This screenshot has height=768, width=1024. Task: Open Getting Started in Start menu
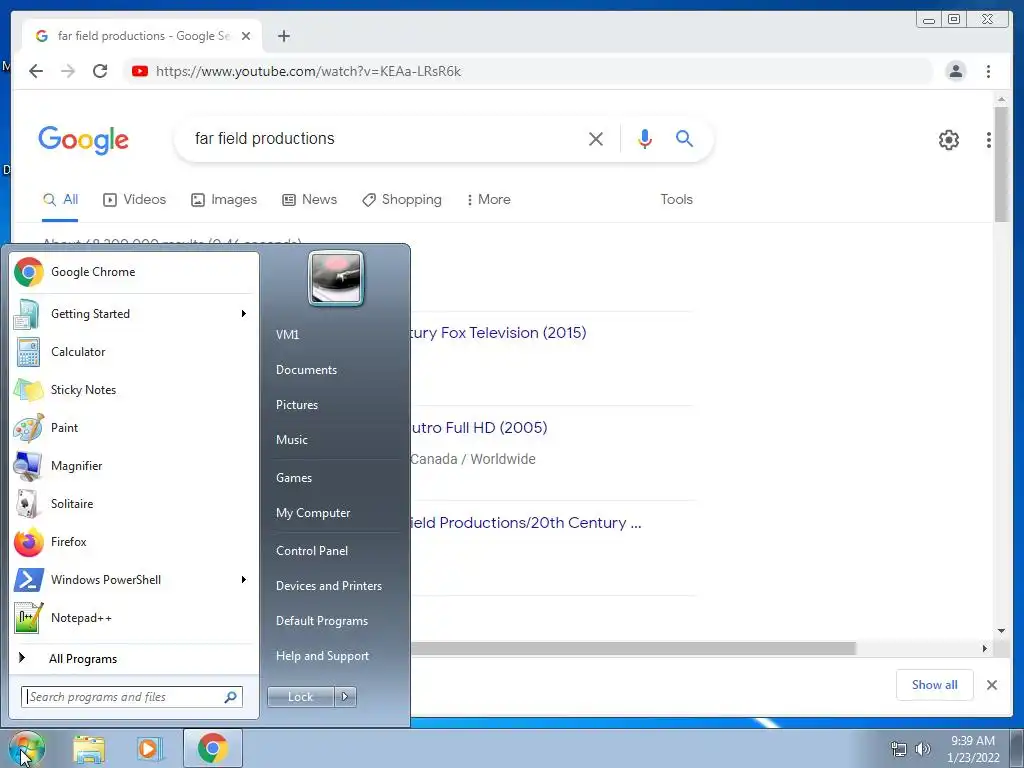133,313
